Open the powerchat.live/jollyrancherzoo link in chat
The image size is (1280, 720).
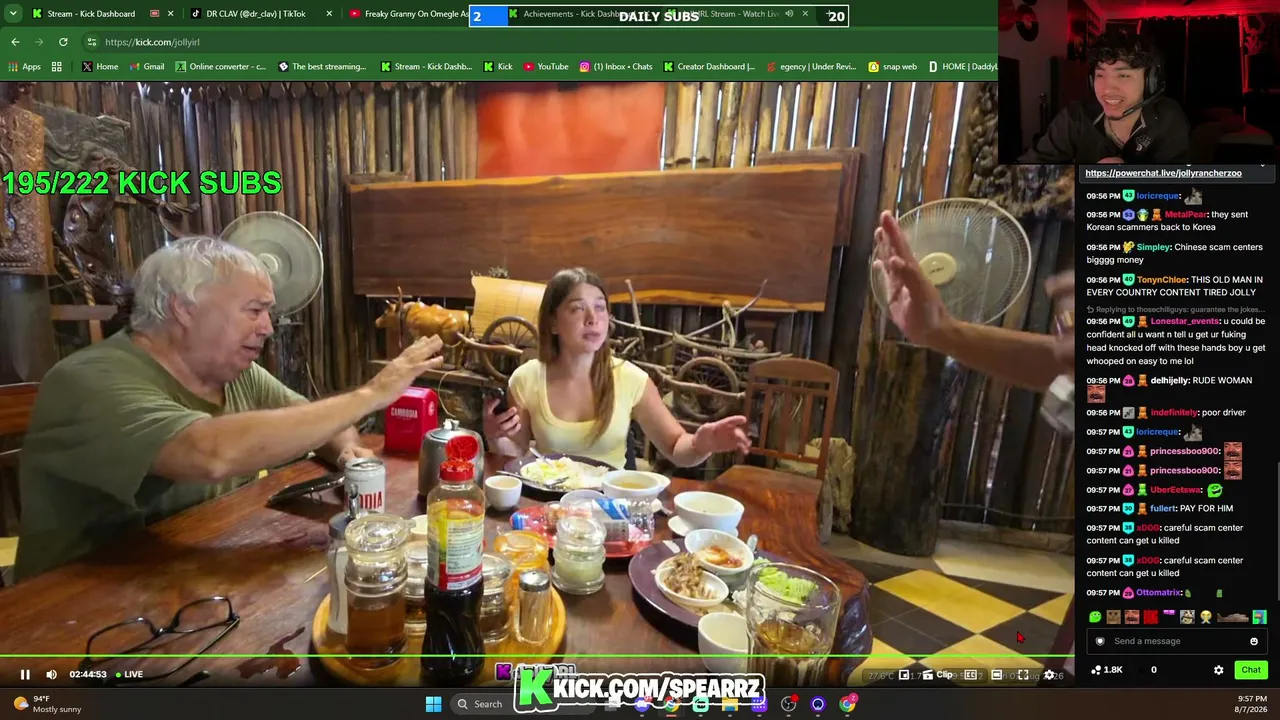(1163, 173)
